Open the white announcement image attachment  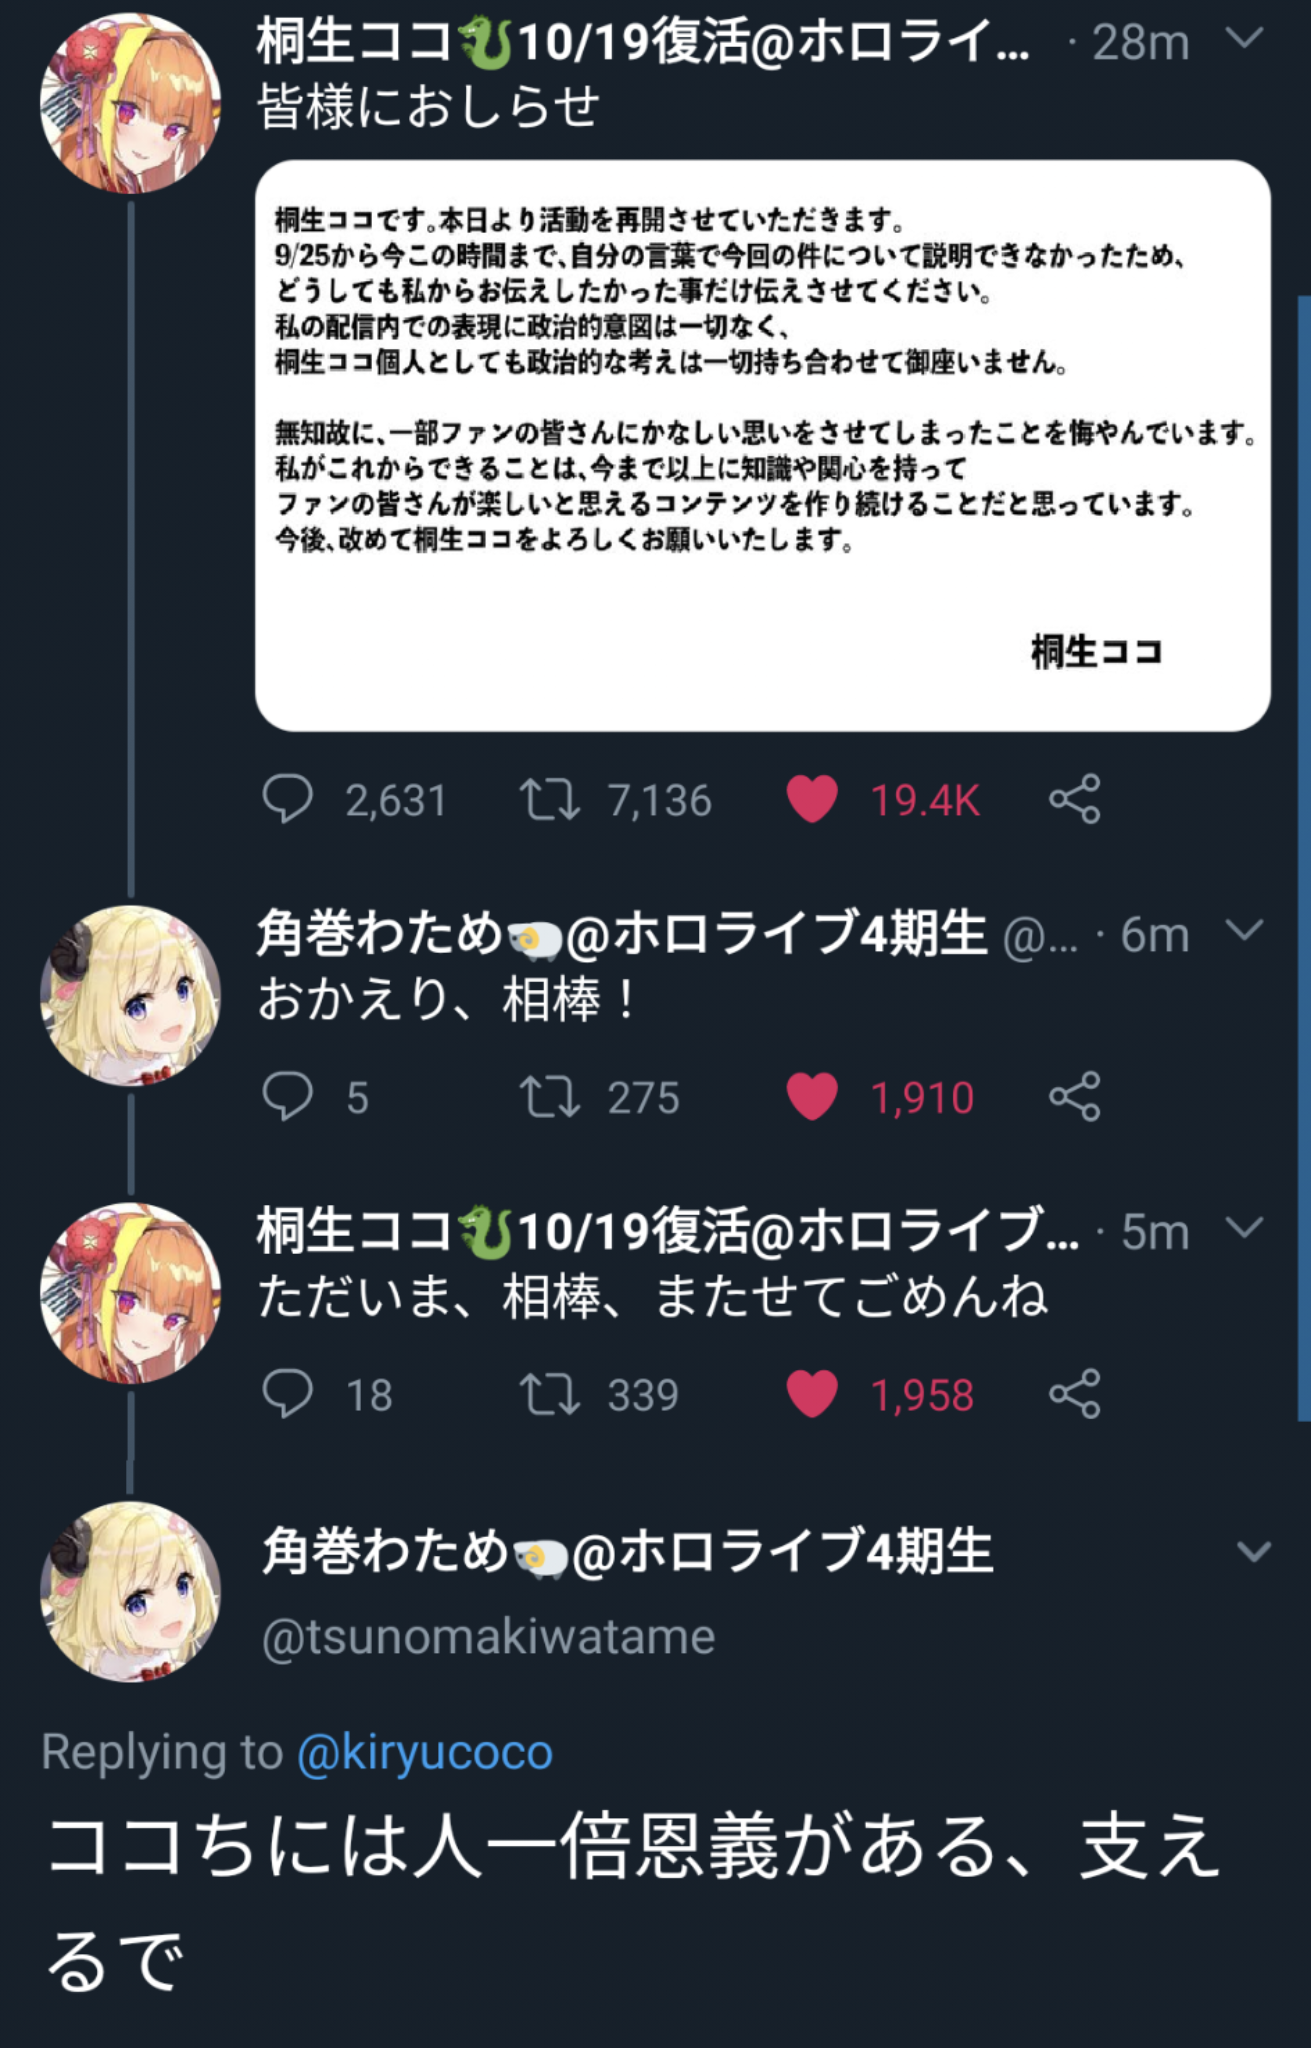762,445
